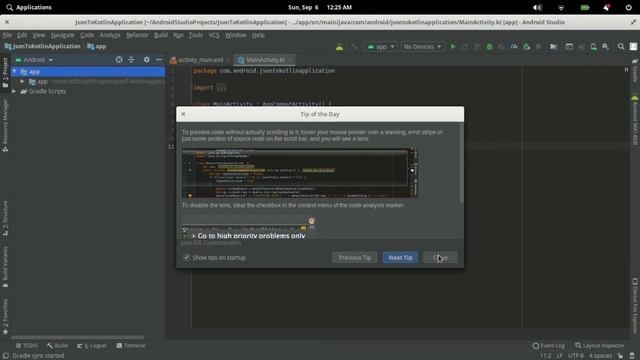The height and width of the screenshot is (360, 640).
Task: Click the Build tool window button
Action: click(x=57, y=345)
